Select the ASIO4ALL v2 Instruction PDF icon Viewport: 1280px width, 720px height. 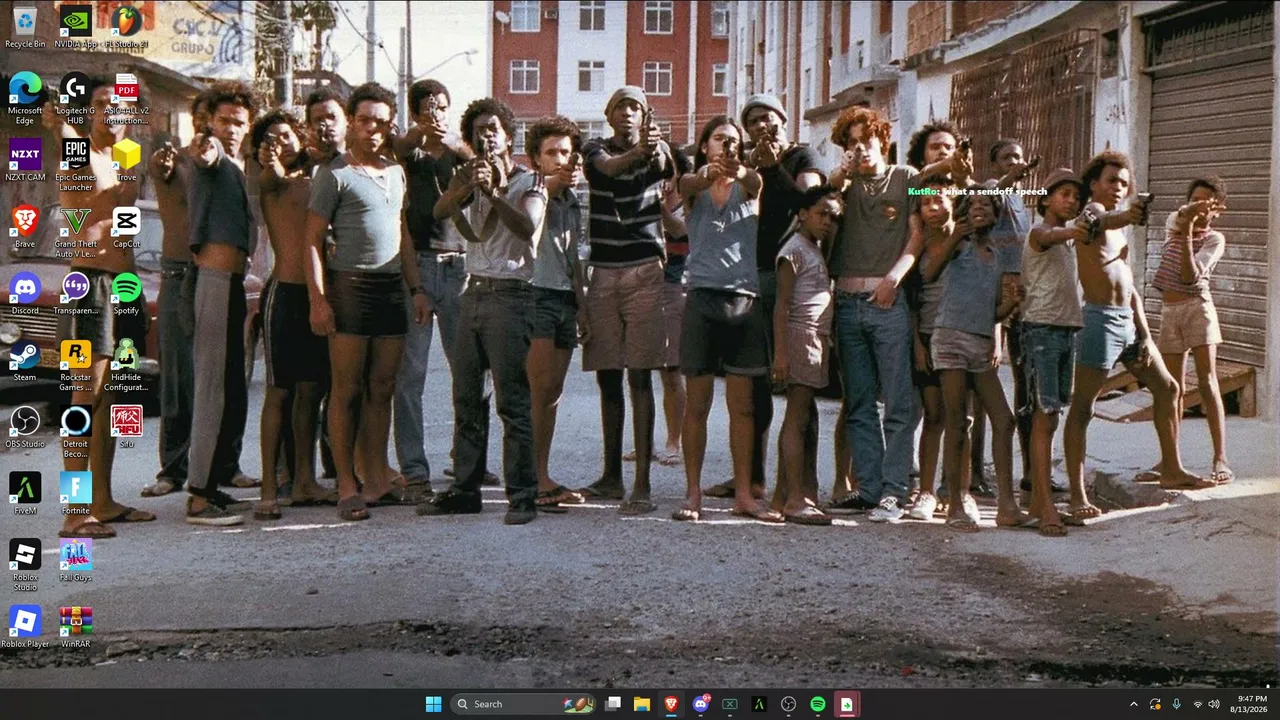(x=126, y=99)
